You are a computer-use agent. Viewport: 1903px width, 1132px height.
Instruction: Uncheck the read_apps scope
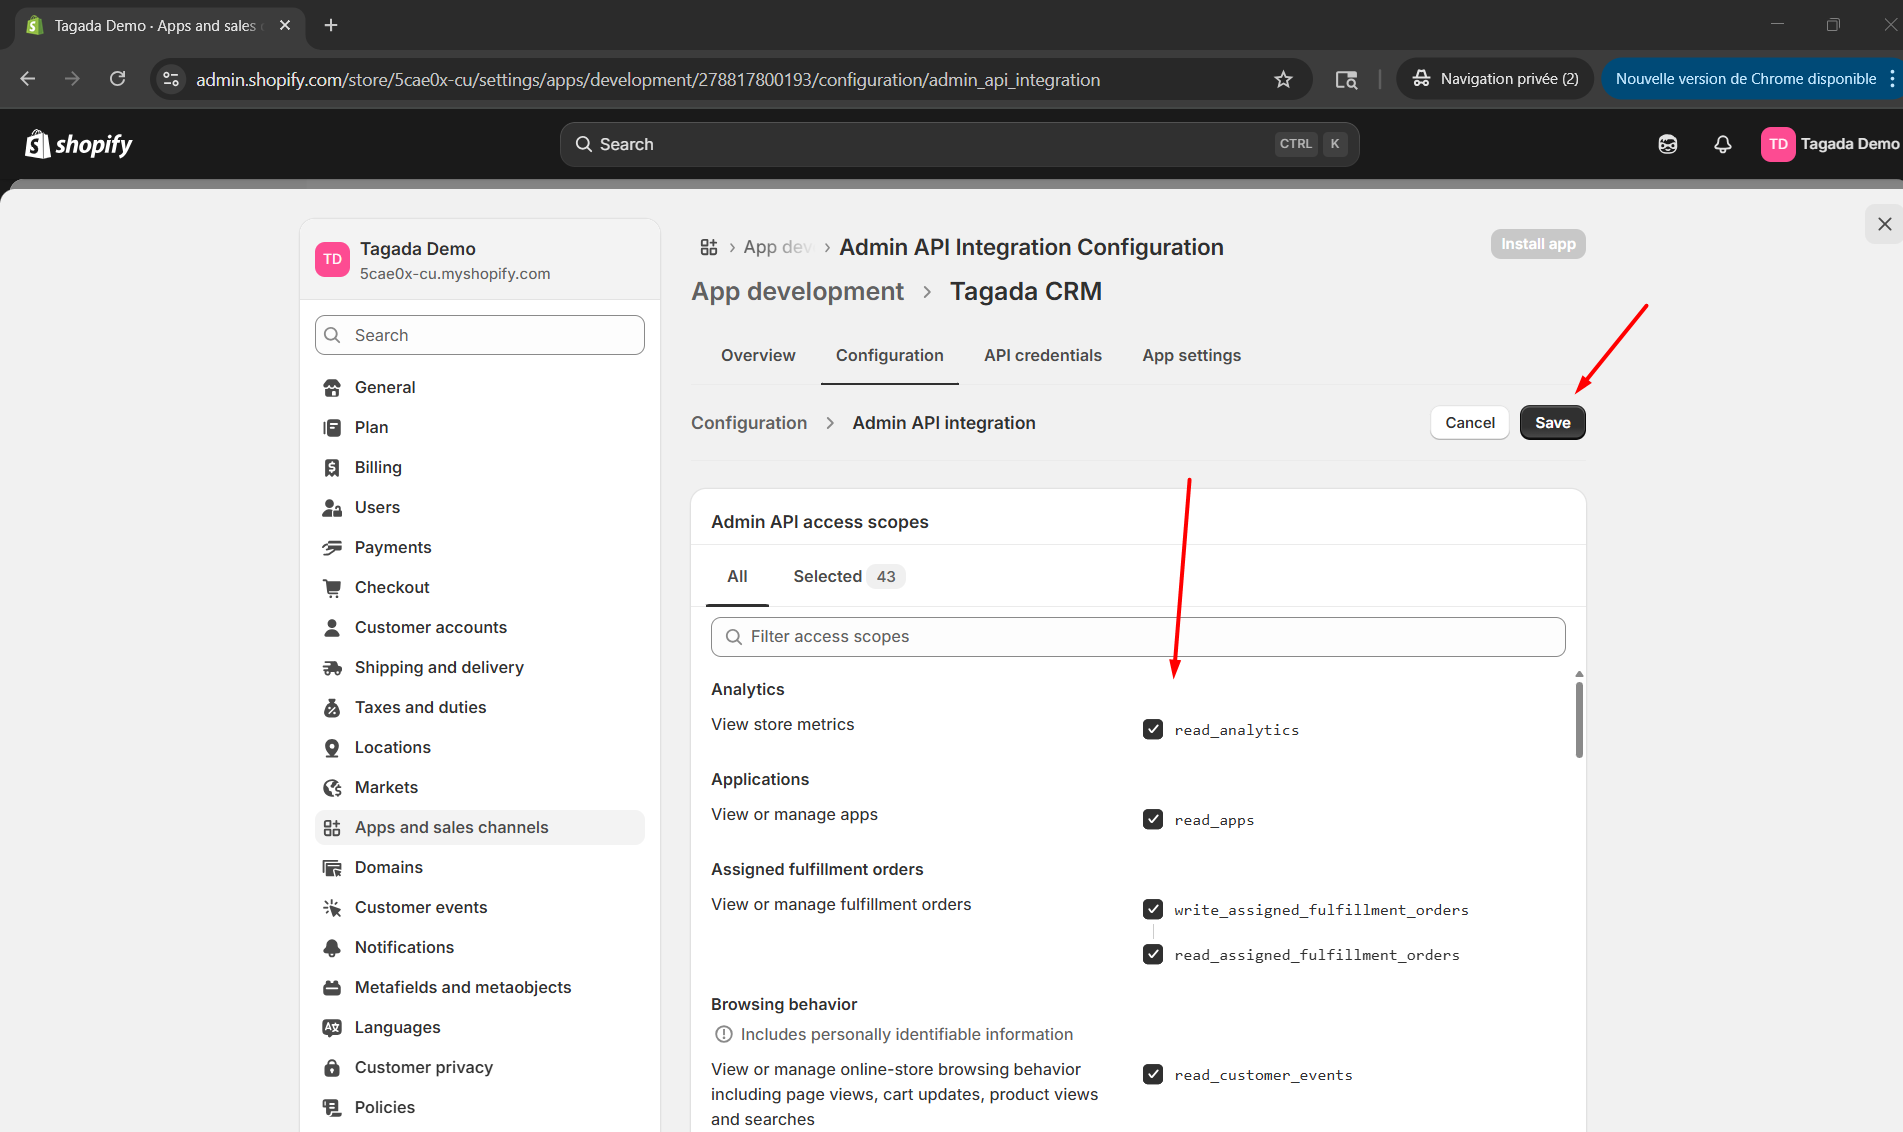point(1153,819)
